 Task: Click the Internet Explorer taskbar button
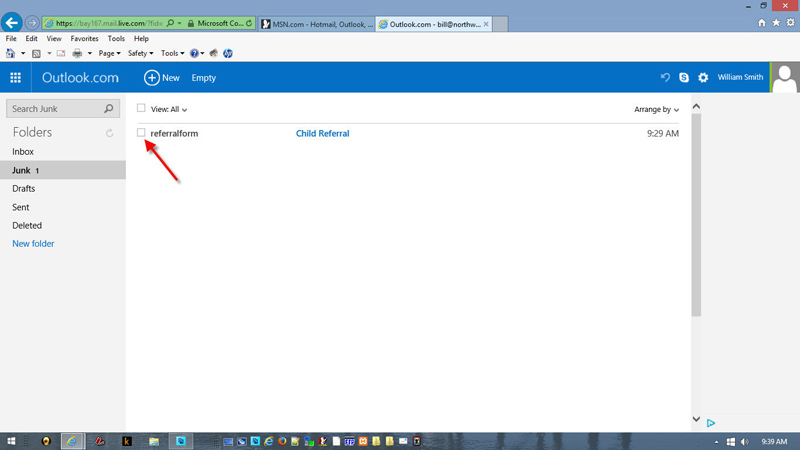[x=71, y=441]
